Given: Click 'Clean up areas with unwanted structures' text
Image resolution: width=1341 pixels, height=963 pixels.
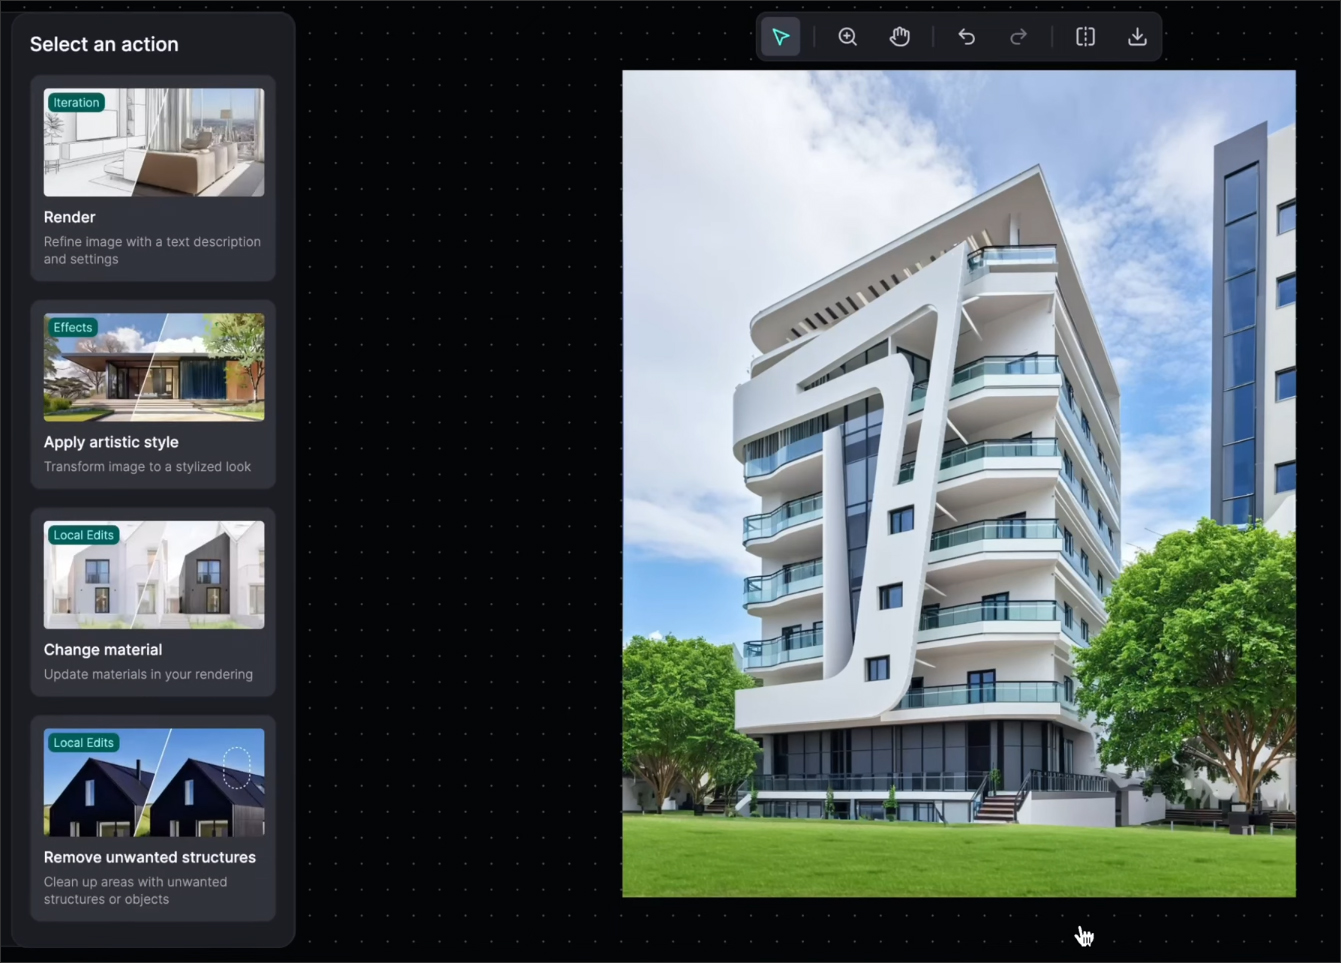Looking at the screenshot, I should coord(135,890).
